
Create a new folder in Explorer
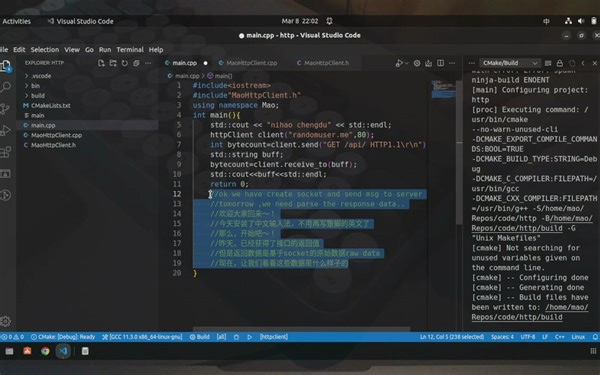(x=113, y=63)
